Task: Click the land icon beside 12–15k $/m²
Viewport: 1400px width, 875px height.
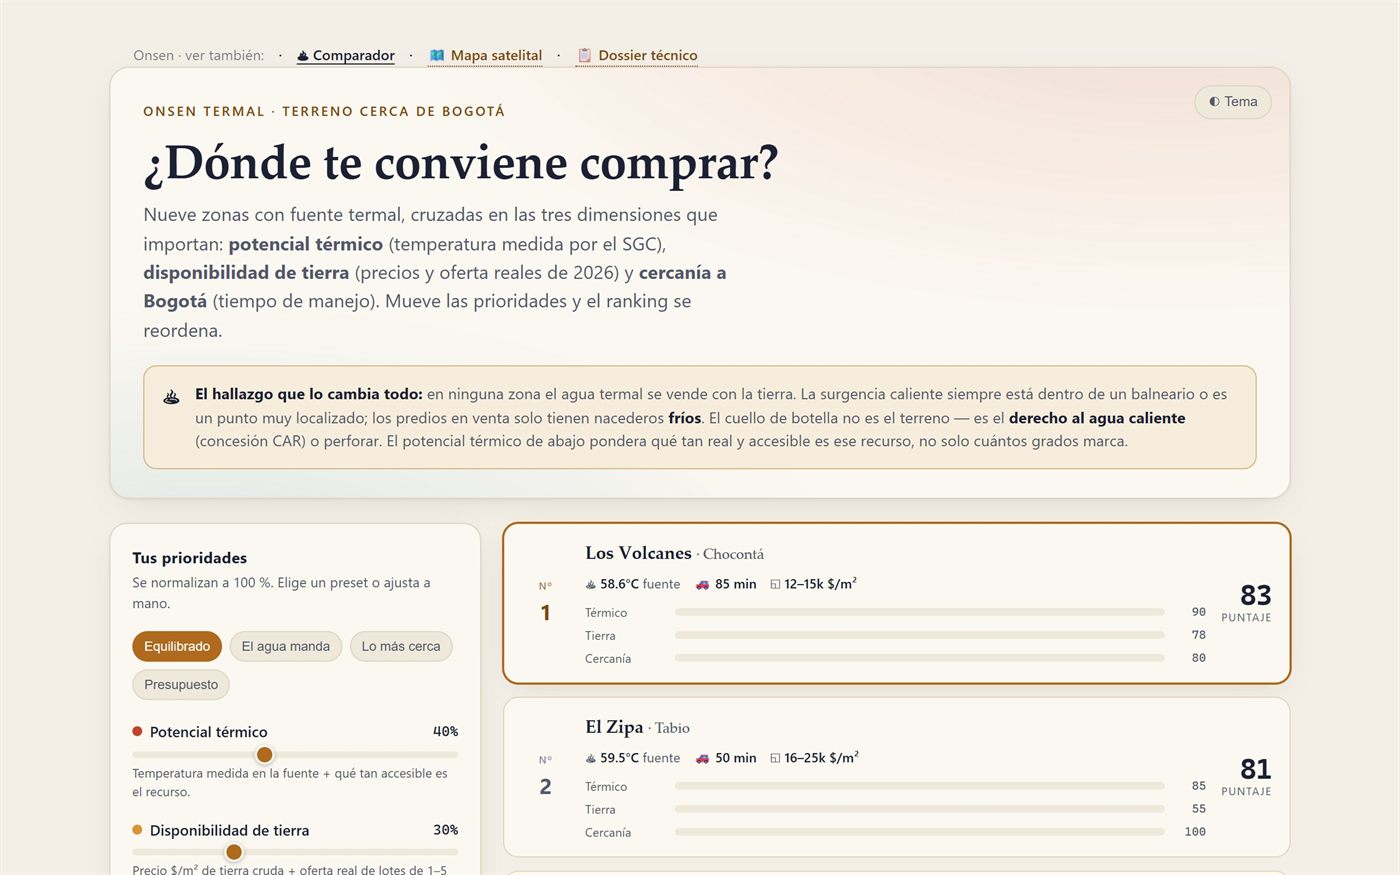Action: (775, 585)
